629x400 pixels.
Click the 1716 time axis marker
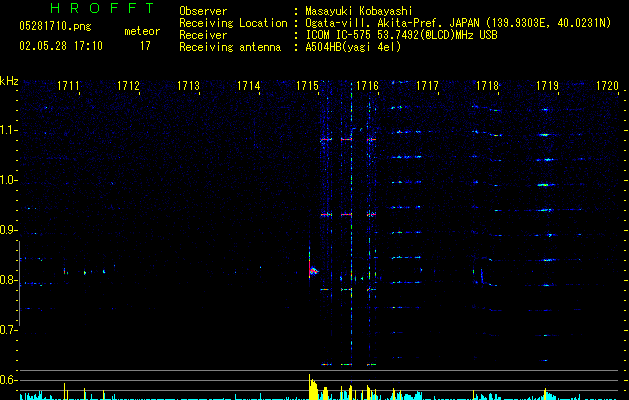367,86
